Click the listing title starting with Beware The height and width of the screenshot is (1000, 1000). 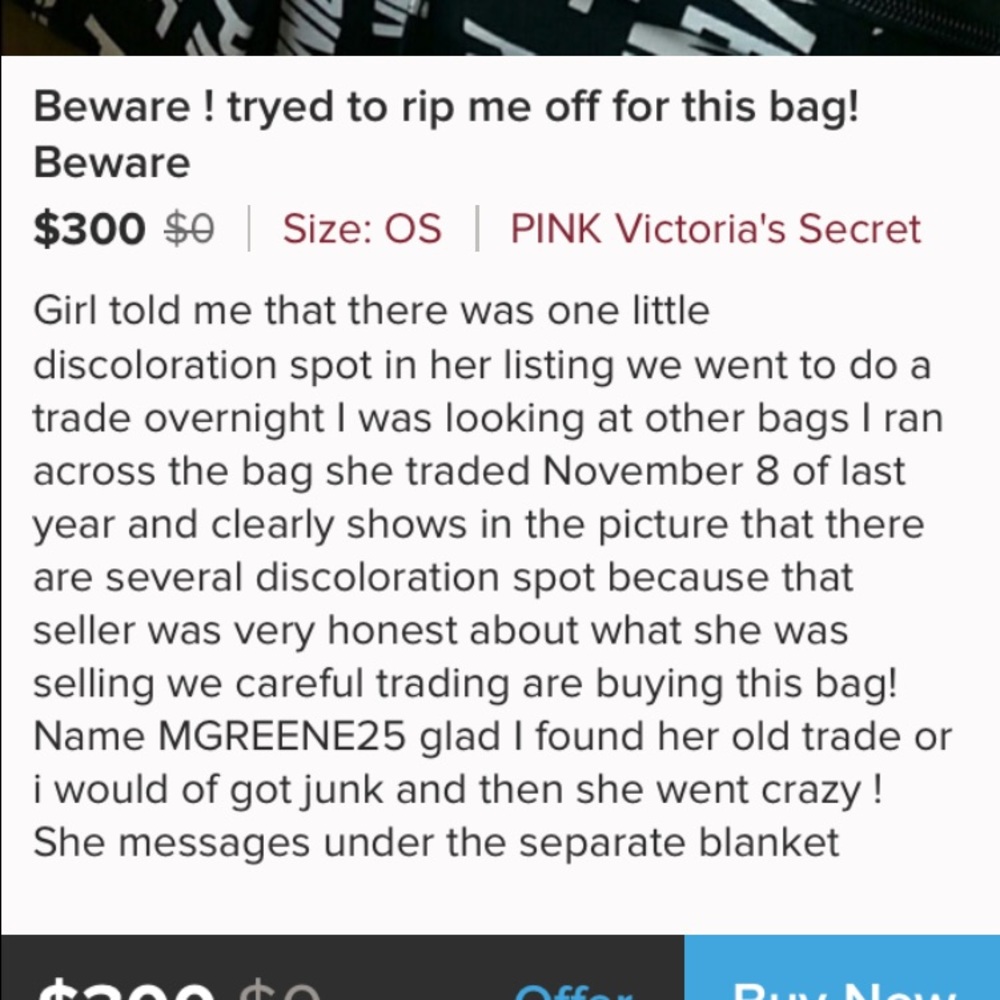pyautogui.click(x=446, y=107)
